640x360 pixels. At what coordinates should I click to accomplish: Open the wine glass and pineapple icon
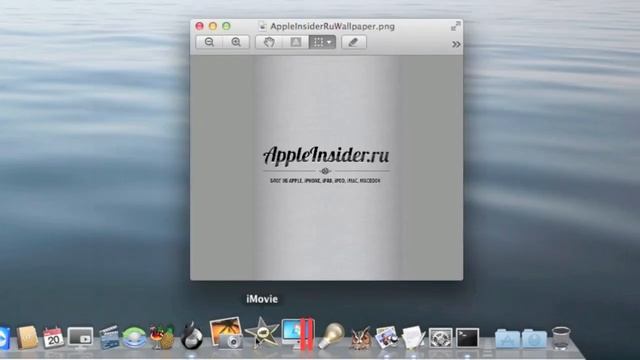coord(162,337)
